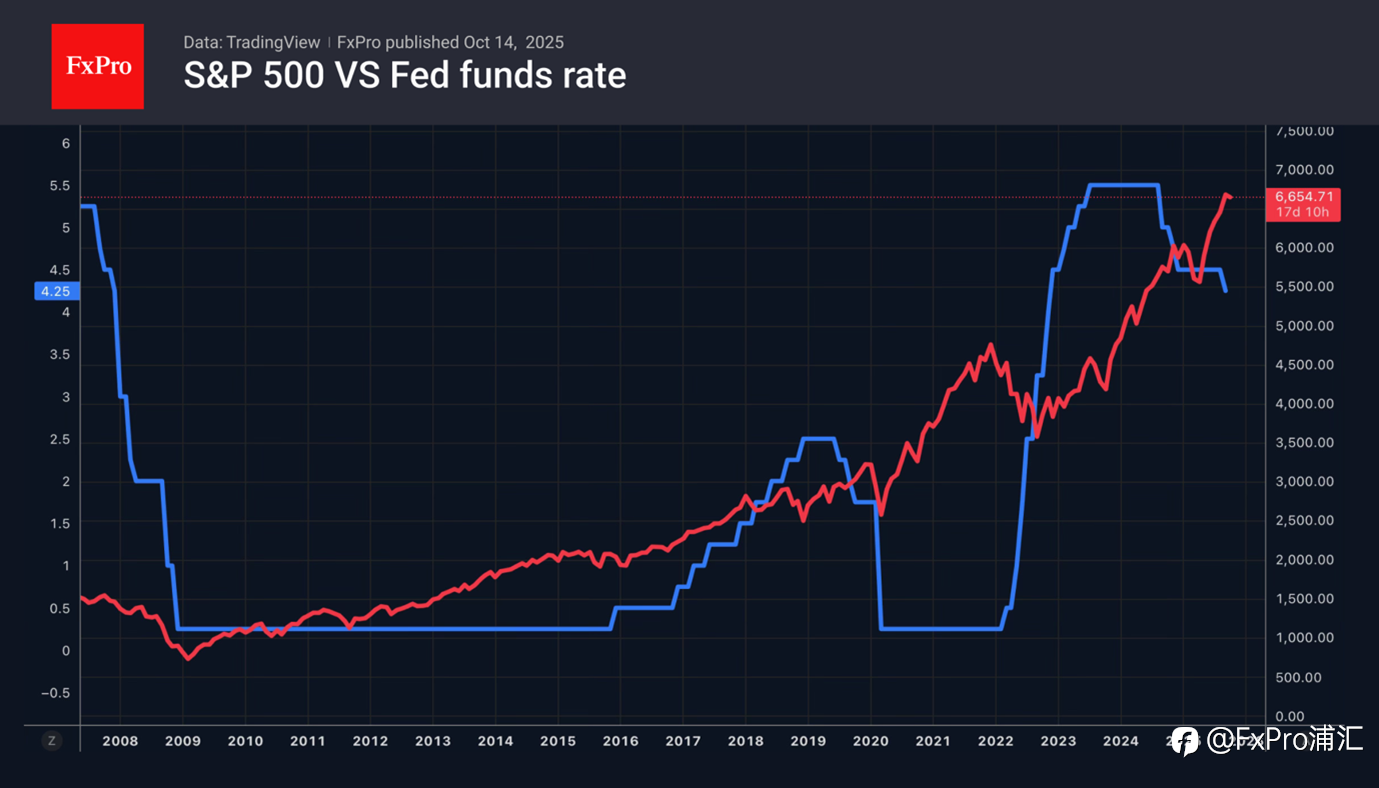Click the 3,500.00 right axis label
1379x788 pixels.
click(1304, 443)
